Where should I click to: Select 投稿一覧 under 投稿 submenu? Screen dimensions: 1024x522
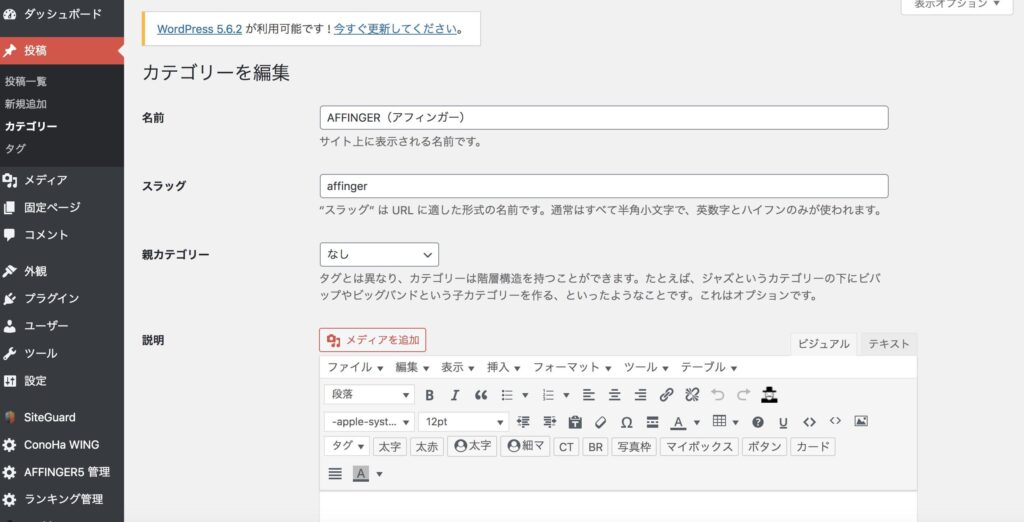coord(25,81)
